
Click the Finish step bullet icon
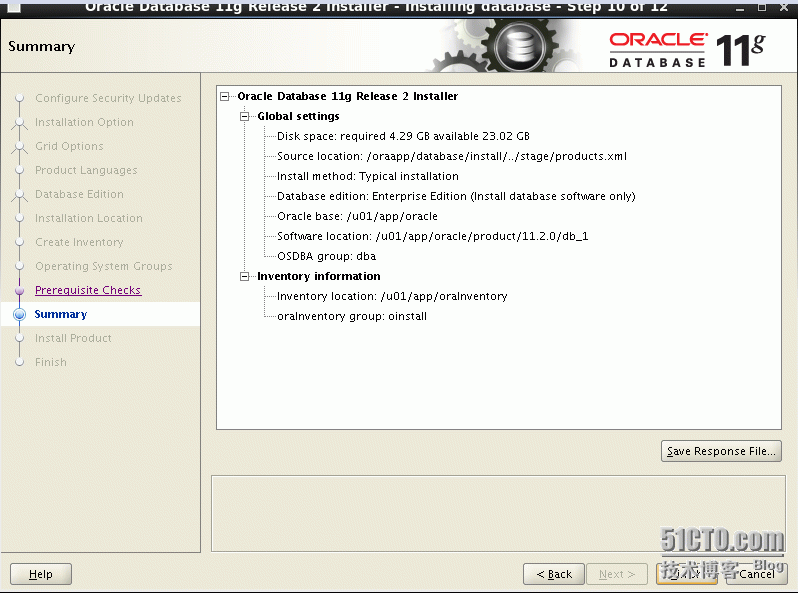pyautogui.click(x=19, y=362)
